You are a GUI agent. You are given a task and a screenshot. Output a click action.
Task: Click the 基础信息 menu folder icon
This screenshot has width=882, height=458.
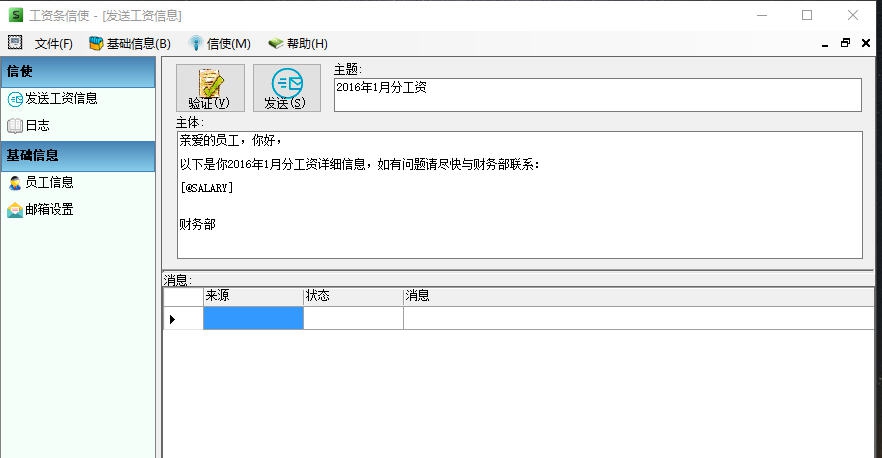click(x=96, y=43)
